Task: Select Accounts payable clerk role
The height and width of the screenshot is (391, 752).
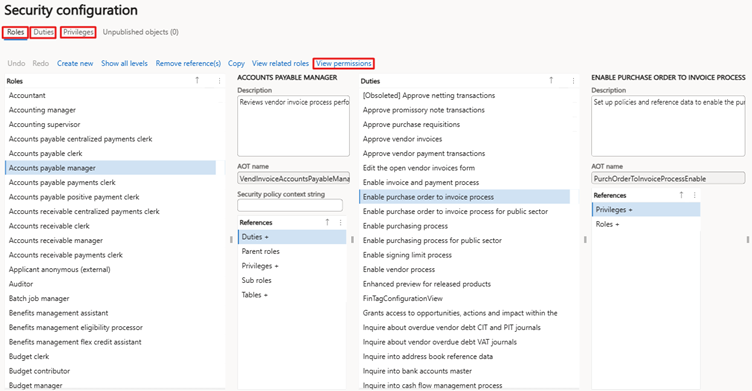Action: tap(110, 154)
